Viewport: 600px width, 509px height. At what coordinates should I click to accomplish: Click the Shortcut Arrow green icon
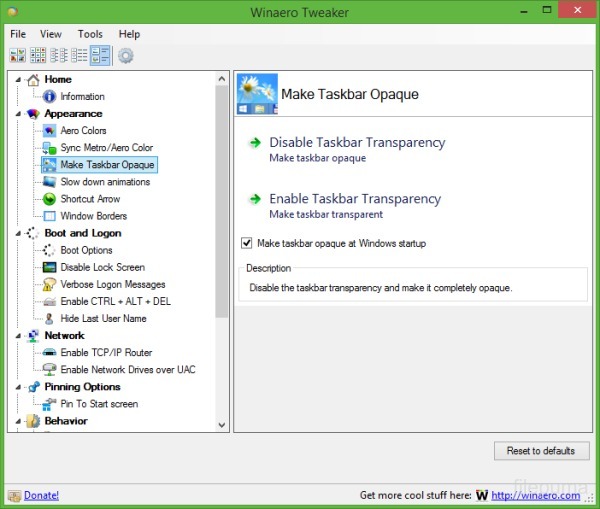point(49,199)
